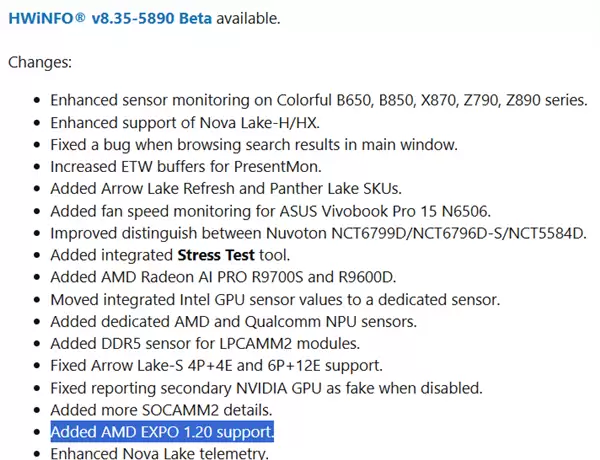
Task: Click the integrated Intel GPU sensor line
Action: (x=275, y=299)
